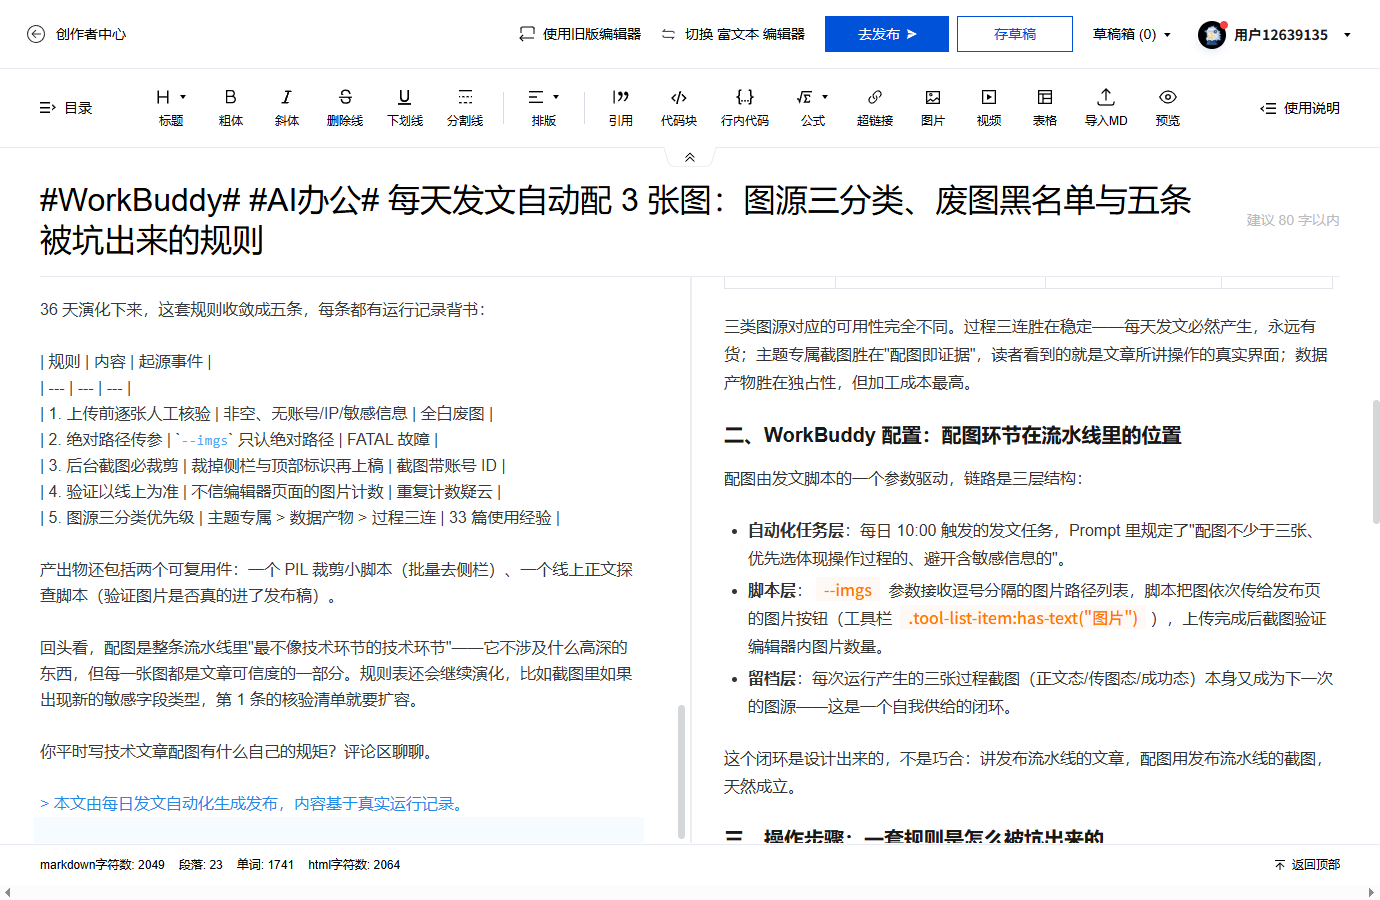Click the '--imgs' inline code in preview
This screenshot has height=900, width=1380.
click(x=847, y=590)
